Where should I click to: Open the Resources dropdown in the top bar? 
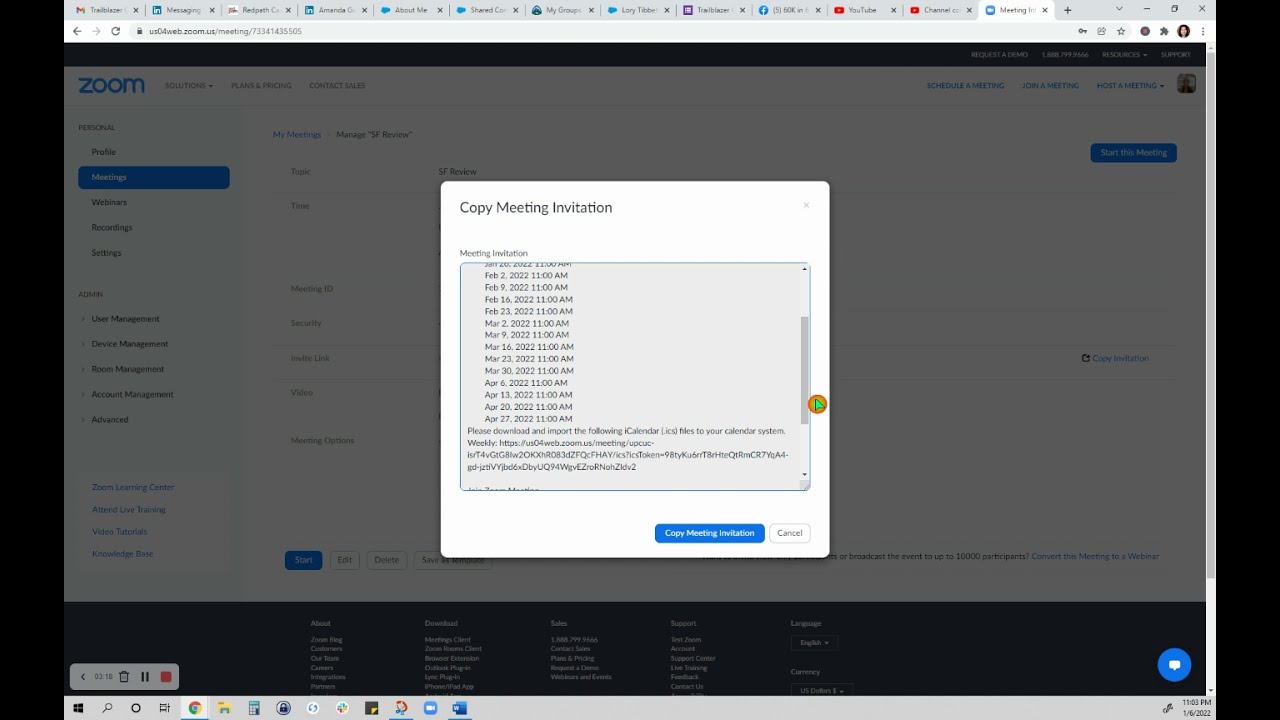[1124, 55]
